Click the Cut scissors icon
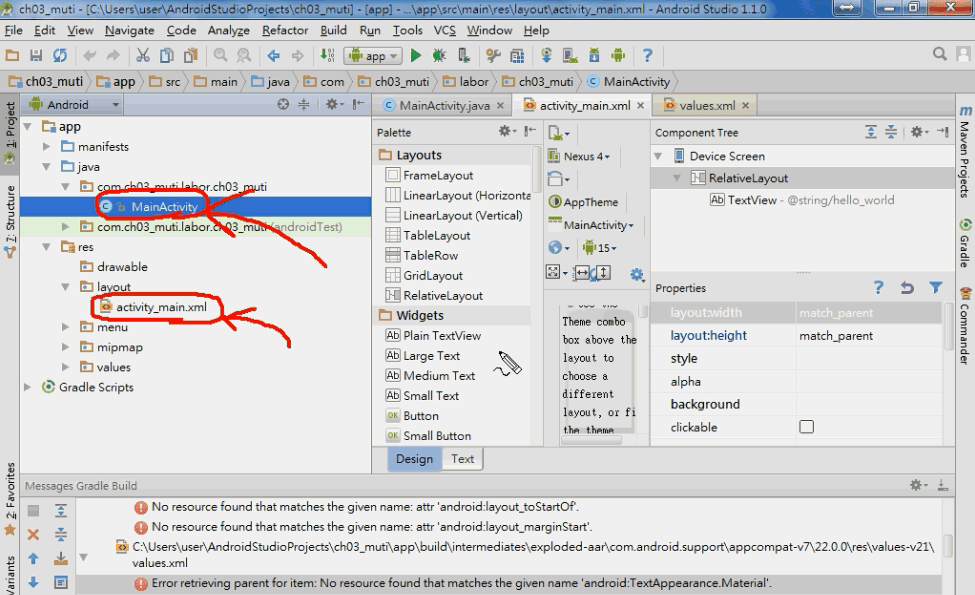Viewport: 975px width, 595px height. coord(143,55)
